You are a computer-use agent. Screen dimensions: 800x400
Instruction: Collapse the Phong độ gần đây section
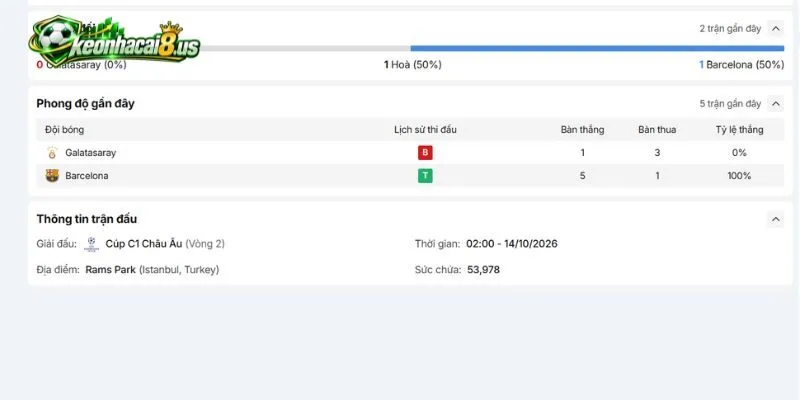click(776, 104)
